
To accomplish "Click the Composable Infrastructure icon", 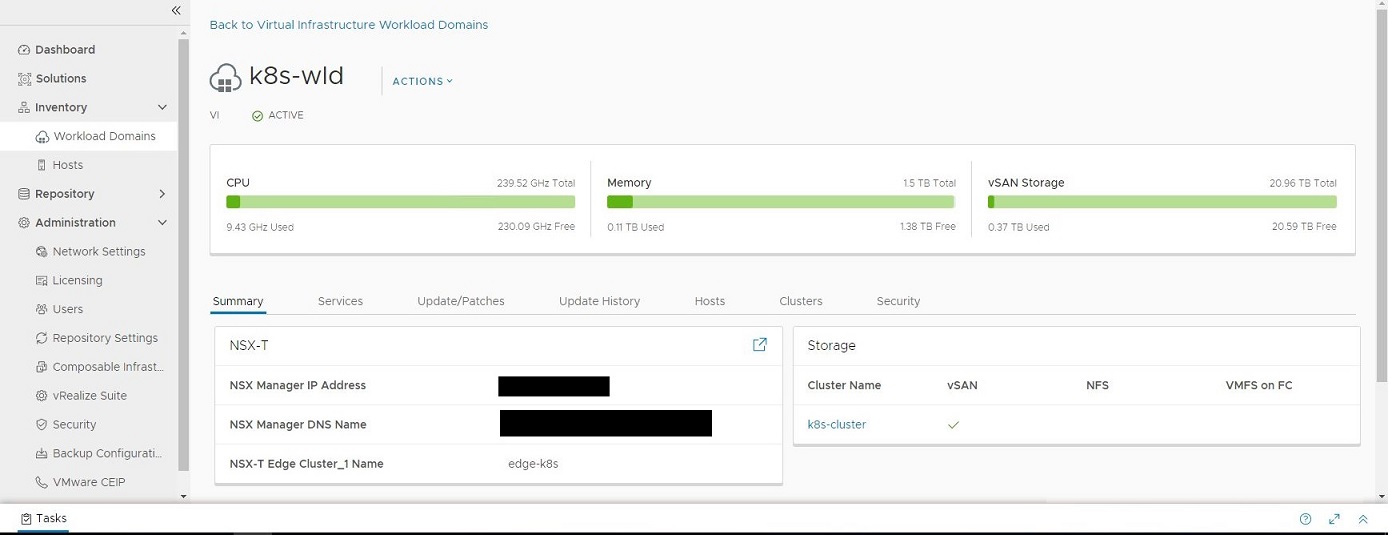I will (42, 367).
